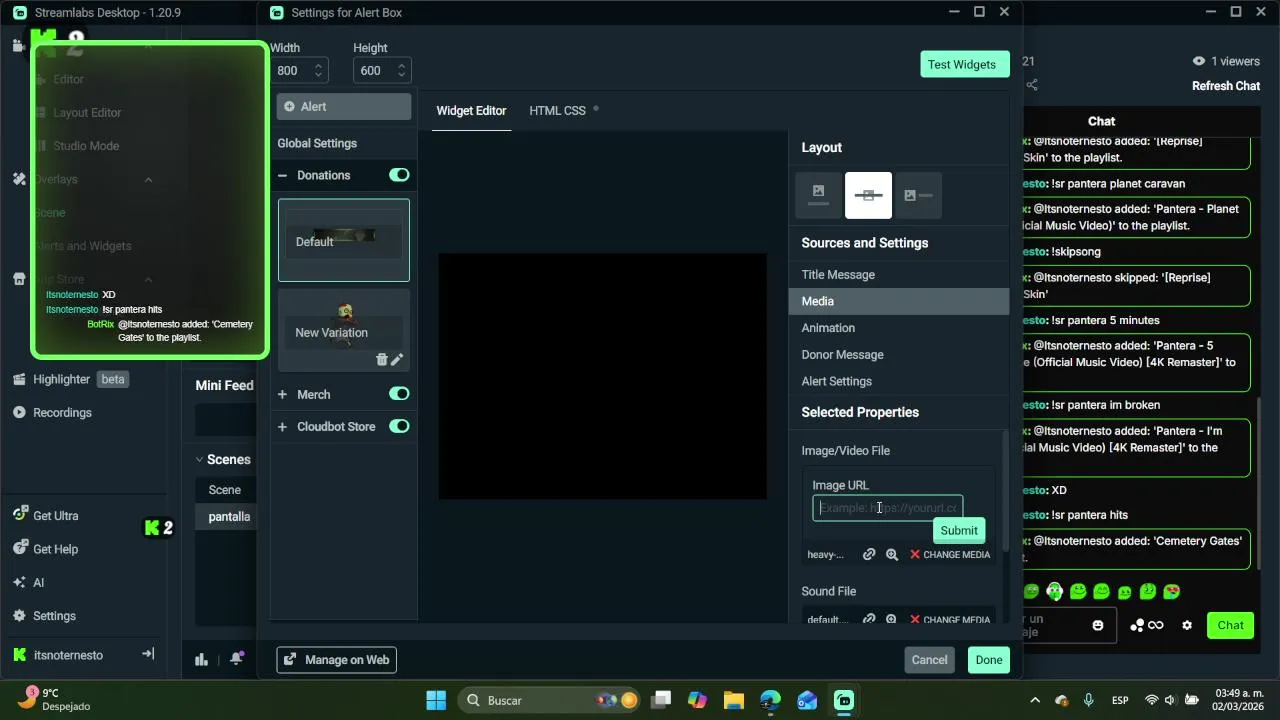Click the heart-eyes emote in chat
Screen dimensions: 1280x720
1172,592
